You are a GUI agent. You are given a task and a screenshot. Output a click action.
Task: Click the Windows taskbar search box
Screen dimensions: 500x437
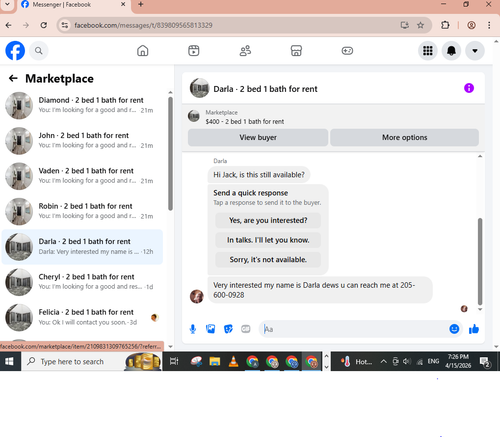(x=91, y=361)
